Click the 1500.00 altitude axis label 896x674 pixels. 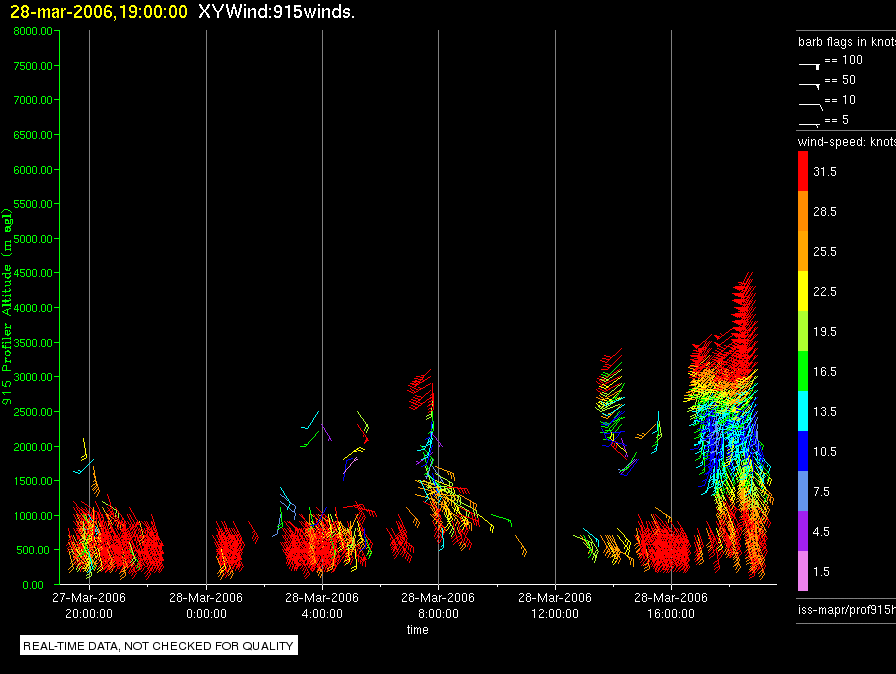click(33, 481)
